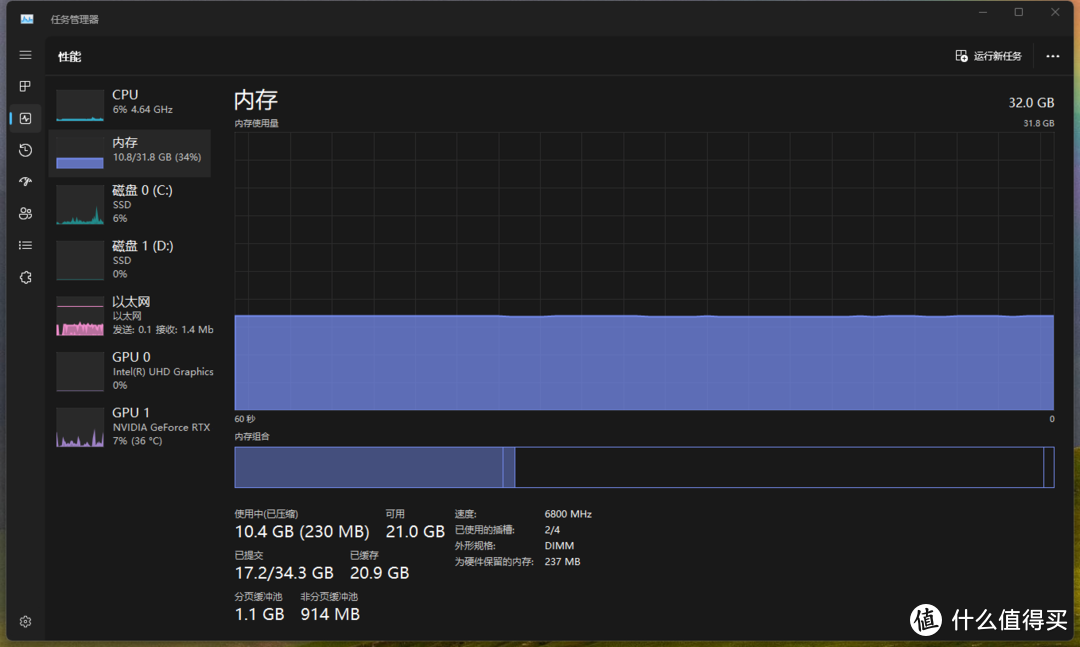Select GPU 1 NVIDIA GeForce RTX

tap(131, 427)
